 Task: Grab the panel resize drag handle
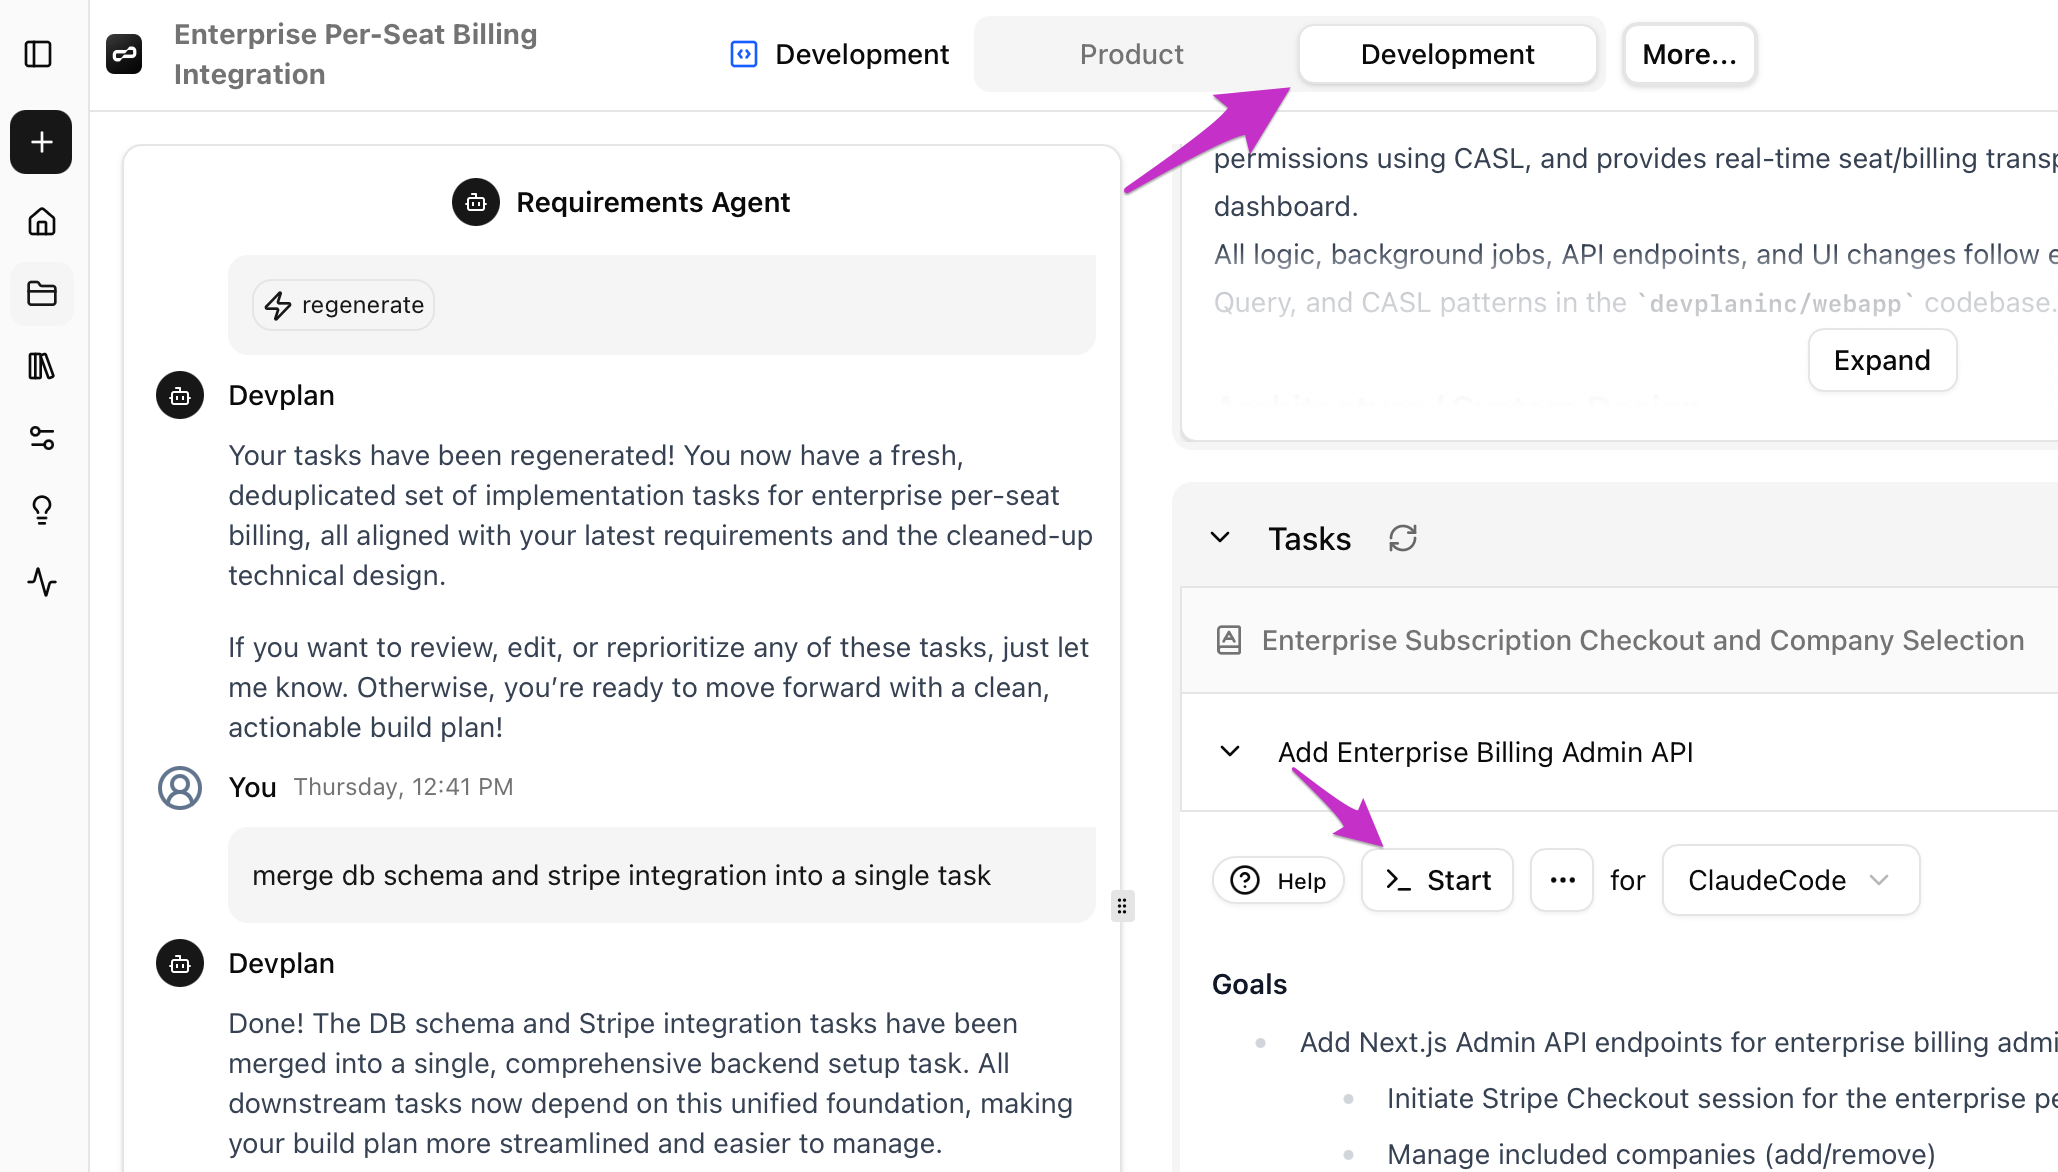tap(1122, 906)
